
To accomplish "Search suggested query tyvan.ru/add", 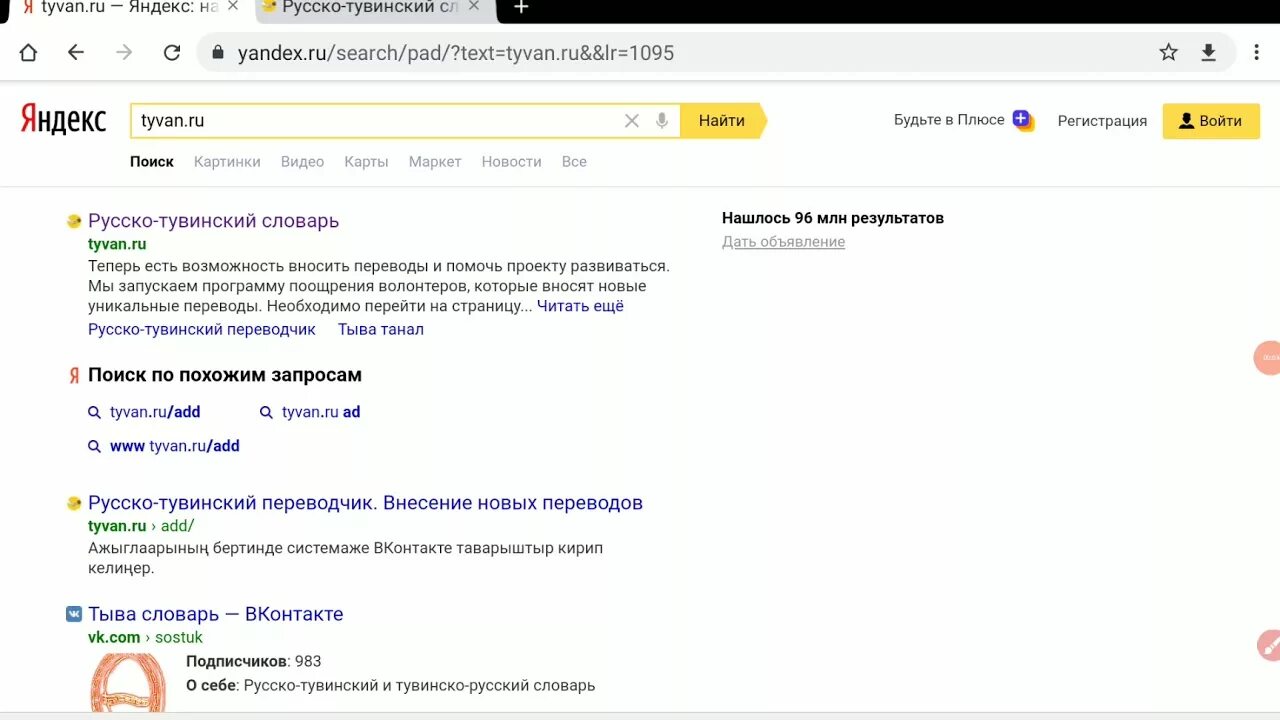I will tap(155, 412).
